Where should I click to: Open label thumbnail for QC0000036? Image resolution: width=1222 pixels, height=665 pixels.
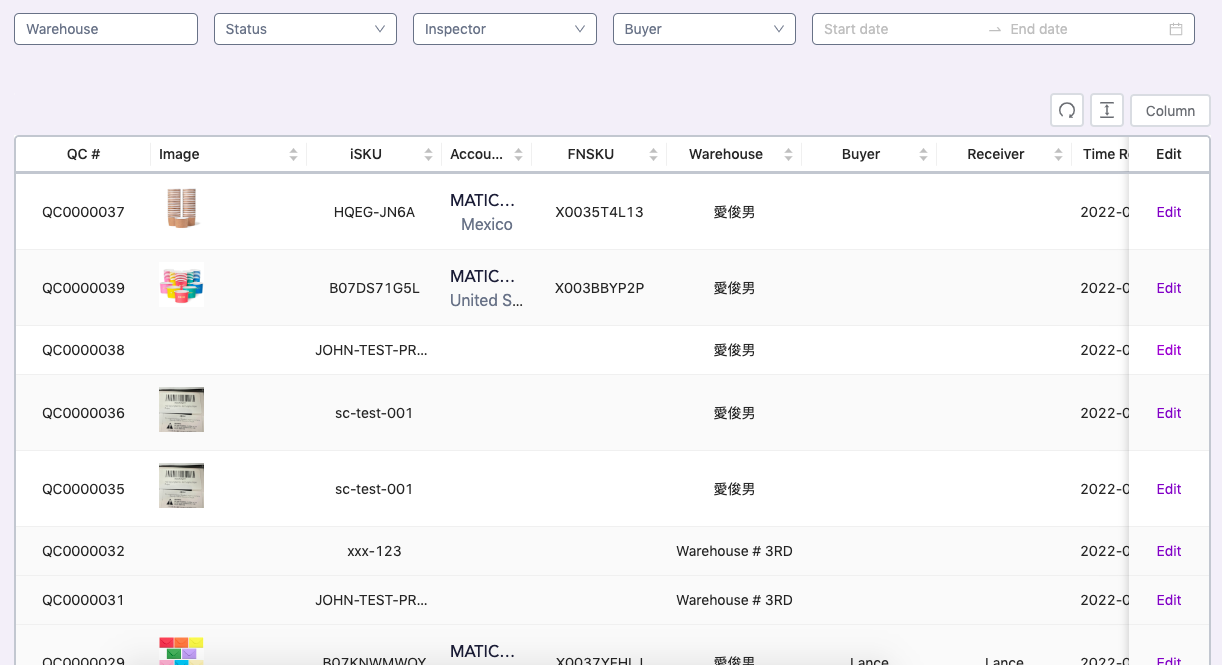click(181, 410)
